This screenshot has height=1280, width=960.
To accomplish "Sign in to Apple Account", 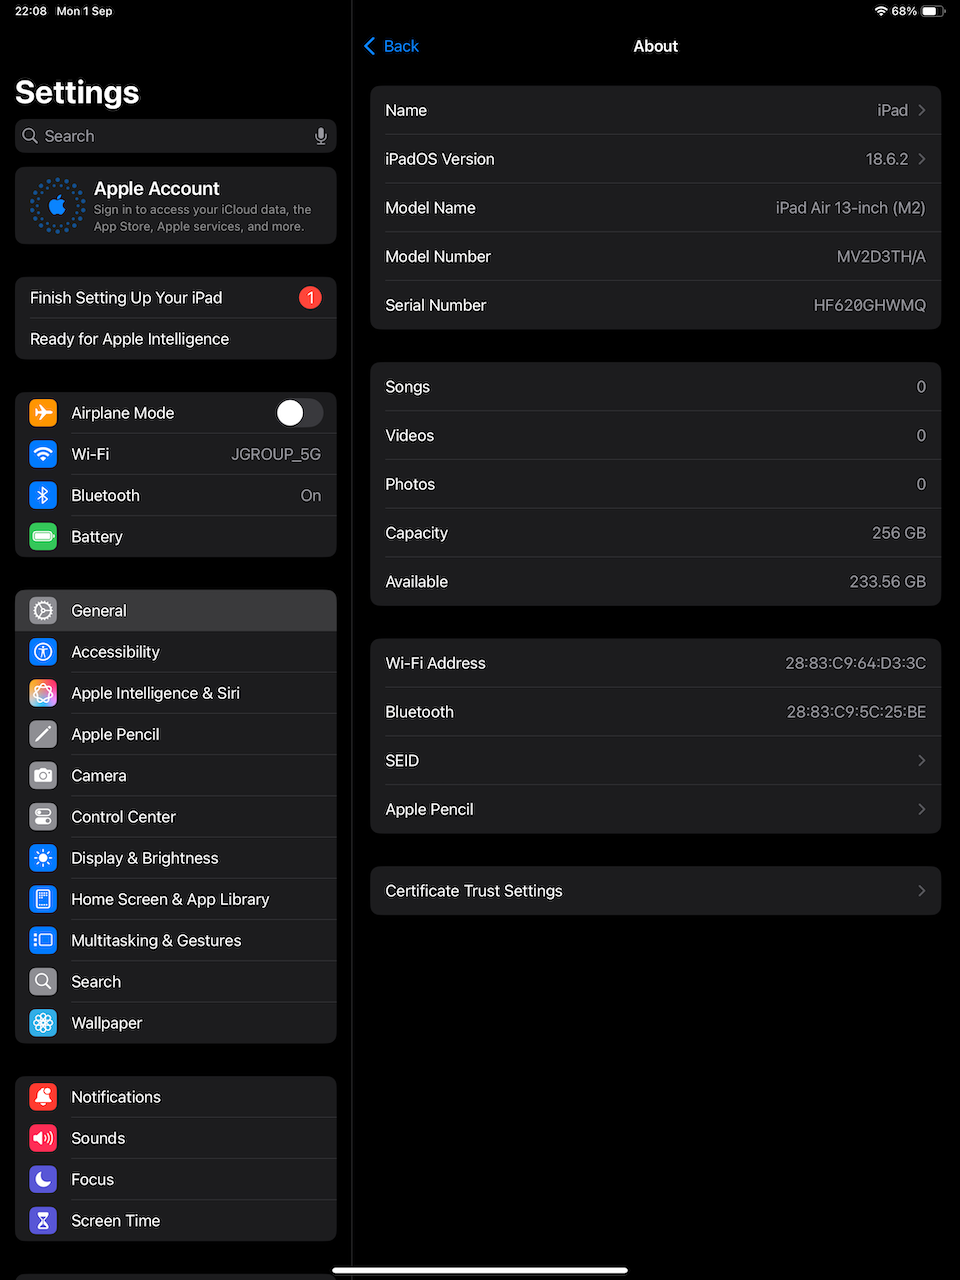I will [176, 205].
